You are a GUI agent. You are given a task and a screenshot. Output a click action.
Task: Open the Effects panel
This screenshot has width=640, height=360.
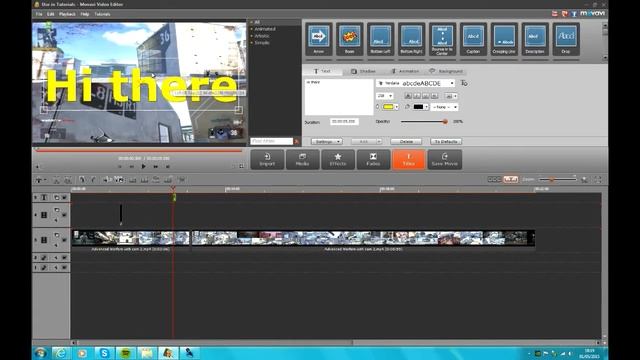coord(338,159)
